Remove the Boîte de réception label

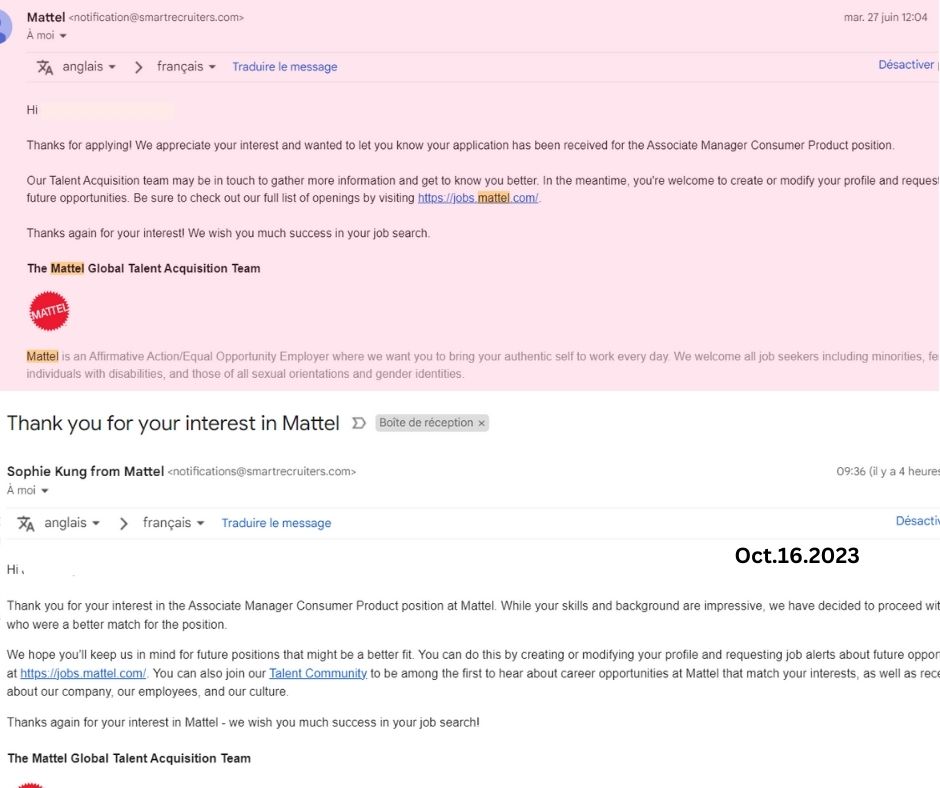481,423
